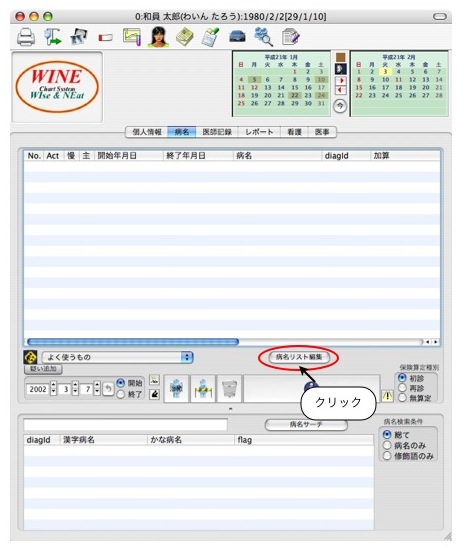Switch to the 看護 tab

[x=294, y=132]
